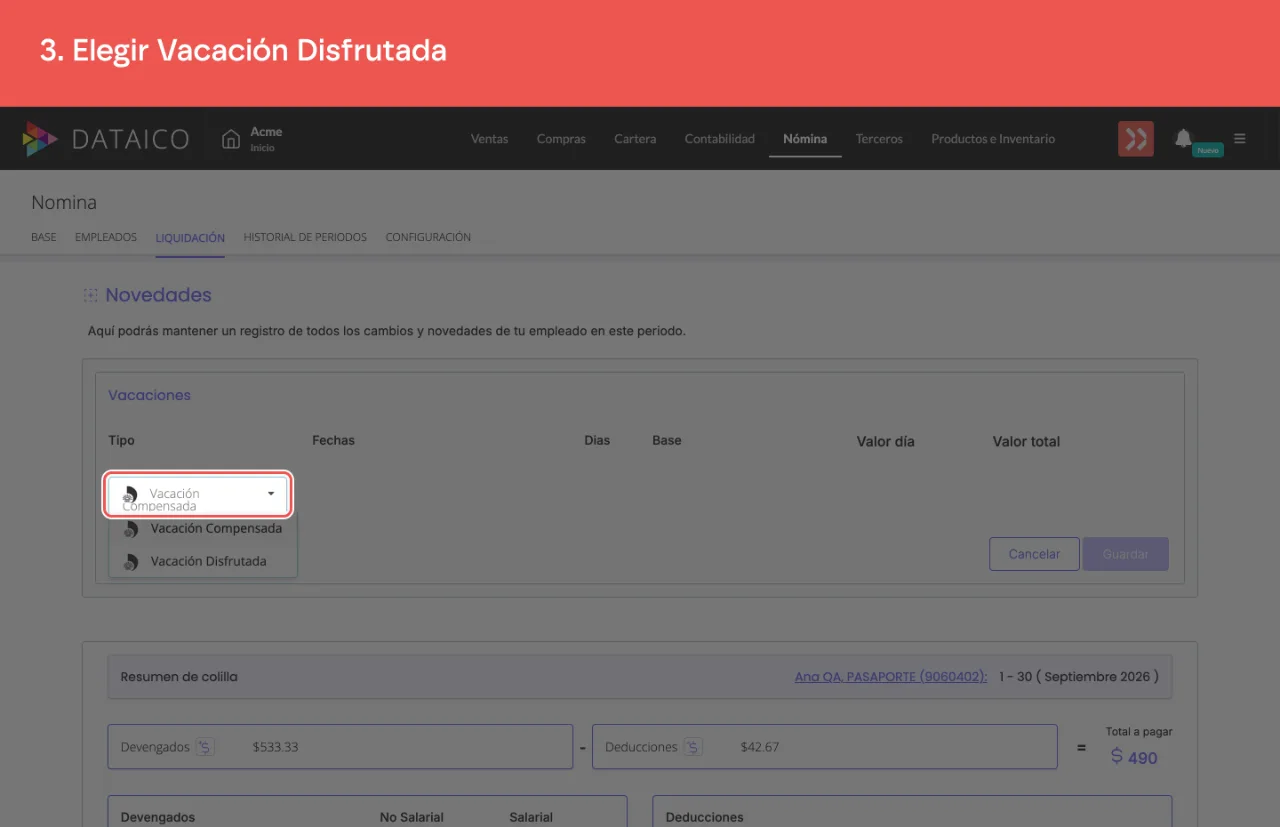Click the Novedades heading text
1280x827 pixels.
click(158, 295)
